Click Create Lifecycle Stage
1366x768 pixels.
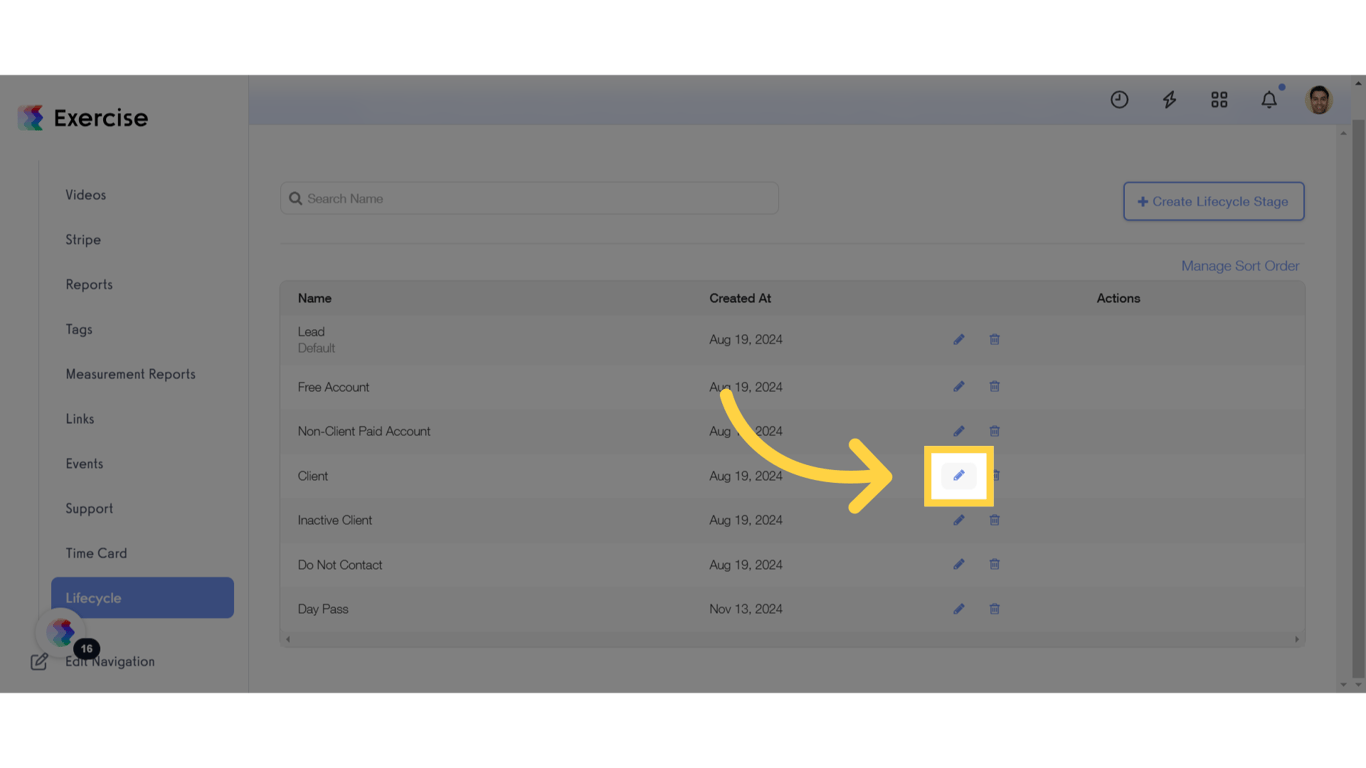click(x=1213, y=201)
